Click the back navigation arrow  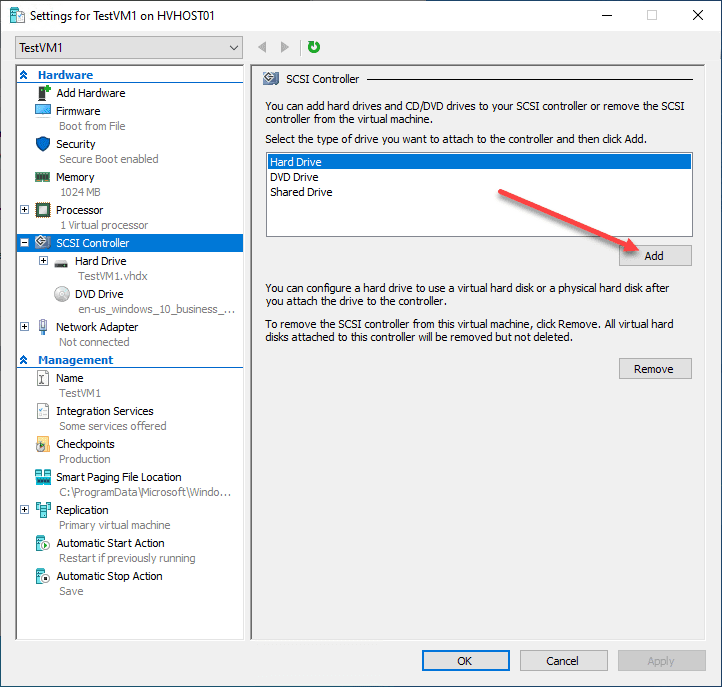[262, 47]
